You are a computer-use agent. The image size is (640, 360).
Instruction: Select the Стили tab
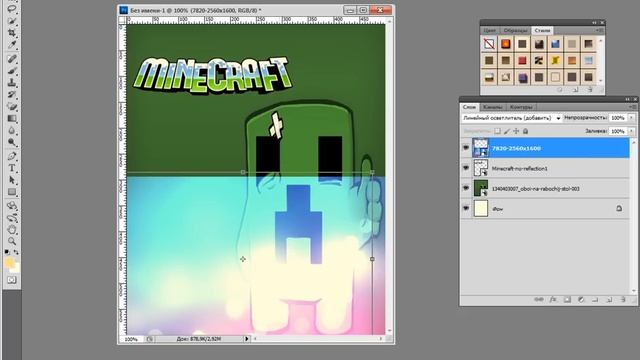click(542, 30)
